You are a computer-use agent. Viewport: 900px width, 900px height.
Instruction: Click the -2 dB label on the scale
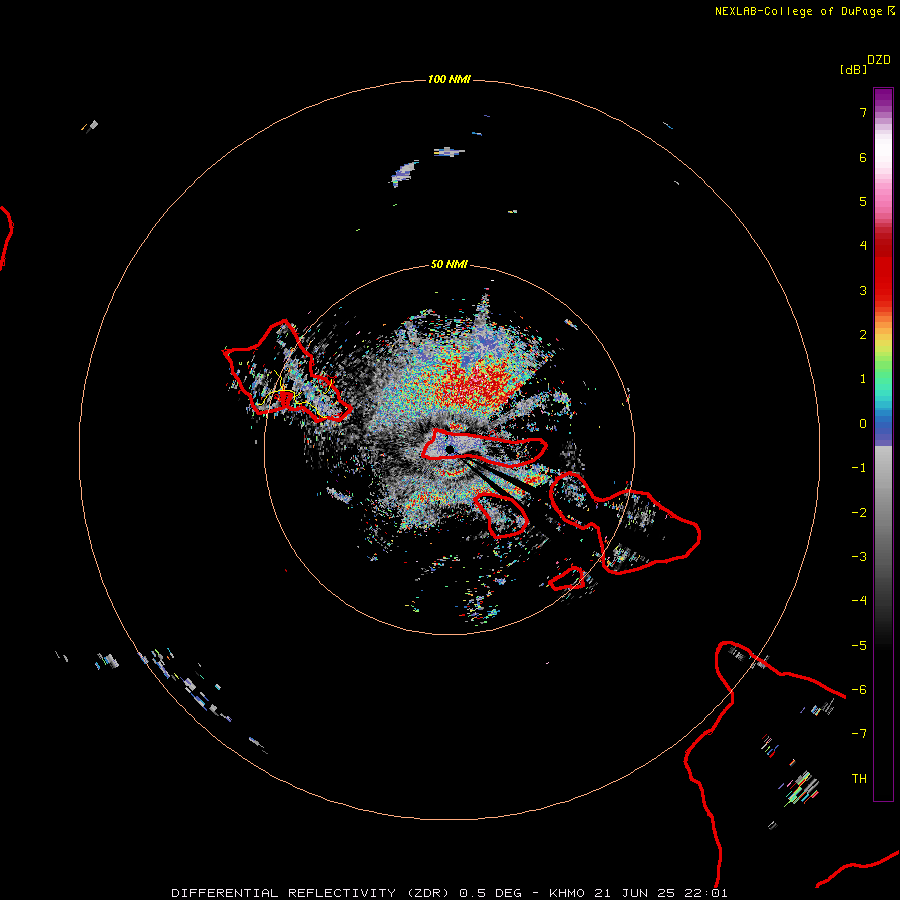click(859, 513)
